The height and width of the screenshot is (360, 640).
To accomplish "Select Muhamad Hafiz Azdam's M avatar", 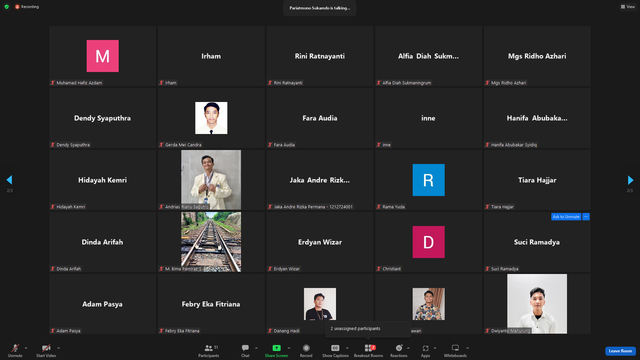I will pos(102,56).
